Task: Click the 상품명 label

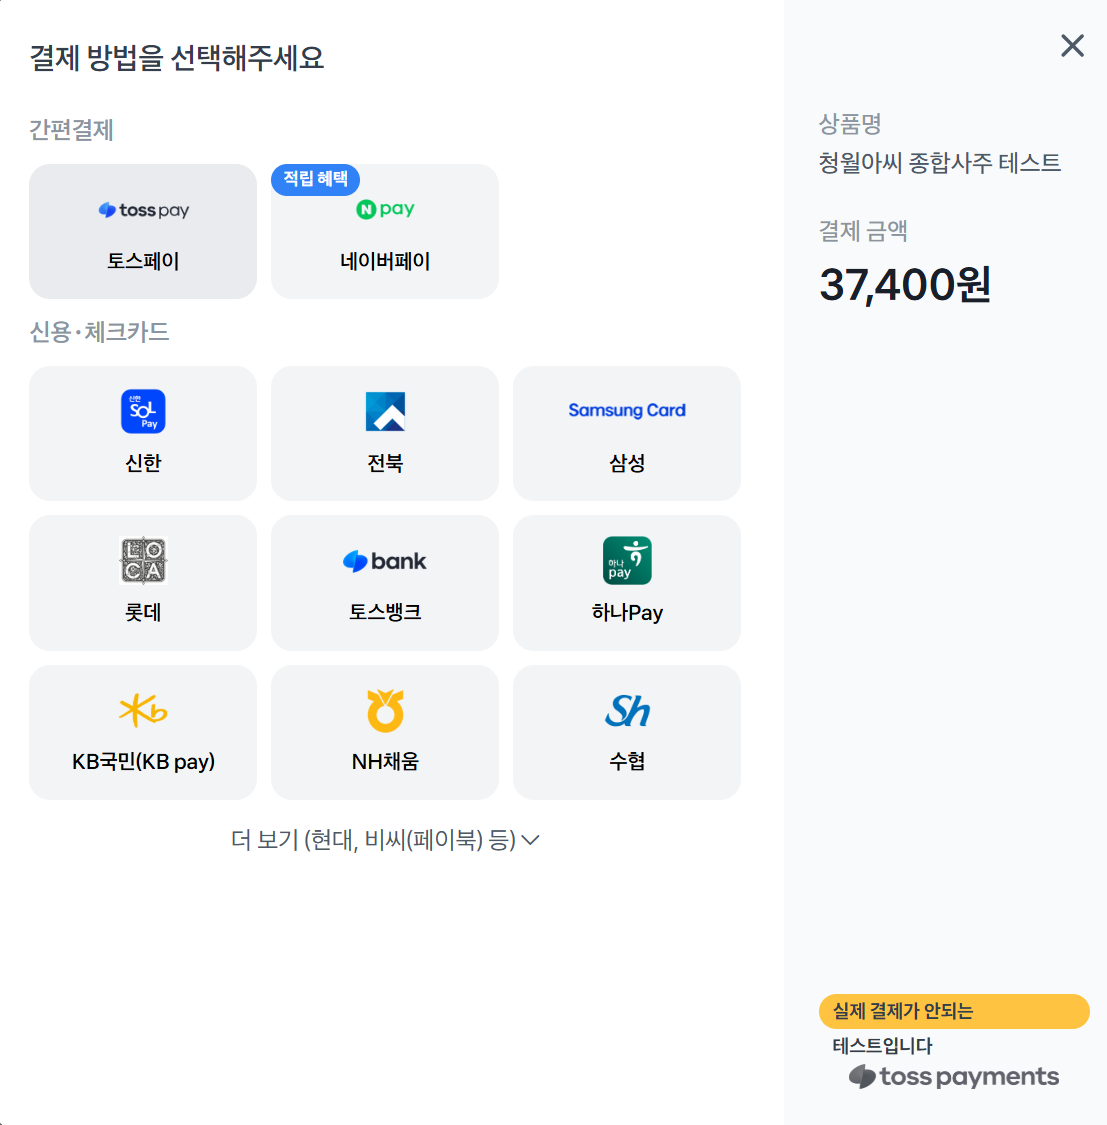Action: point(850,124)
